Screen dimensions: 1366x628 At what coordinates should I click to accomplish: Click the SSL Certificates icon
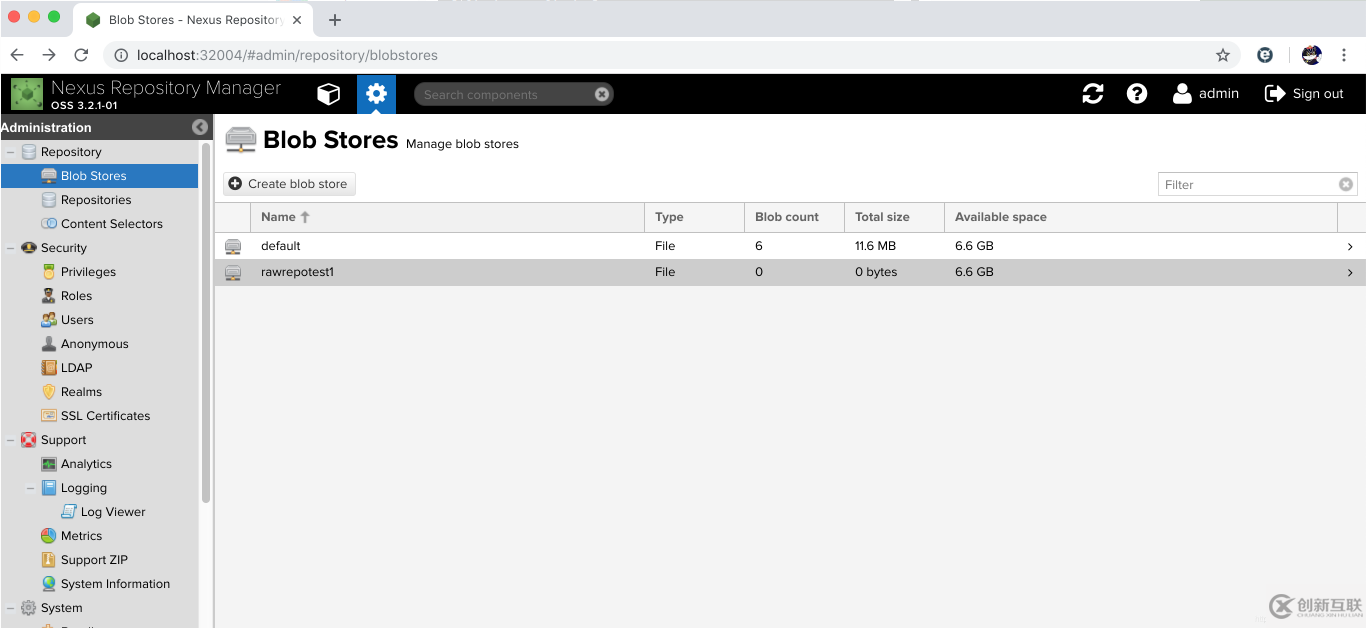[x=49, y=416]
